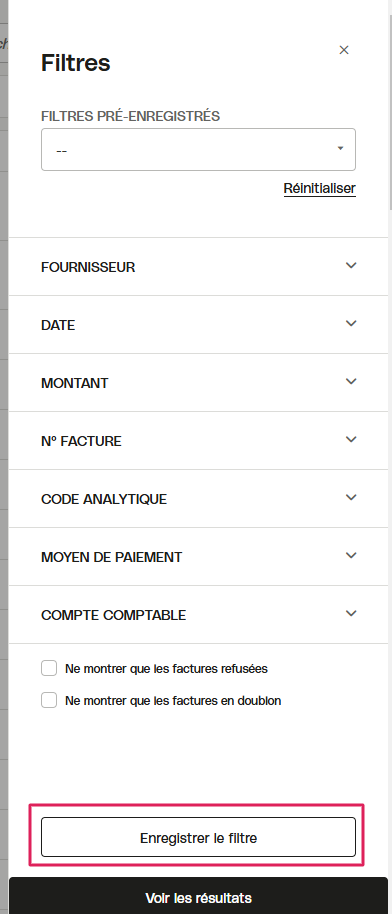Viewport: 392px width, 914px height.
Task: Click the Voir les résultats button
Action: point(198,897)
